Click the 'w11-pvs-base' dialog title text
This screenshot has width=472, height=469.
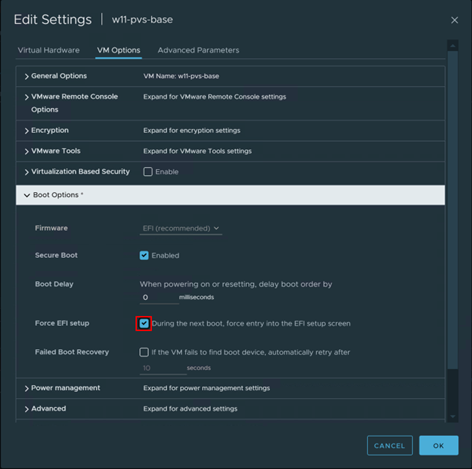click(x=142, y=20)
